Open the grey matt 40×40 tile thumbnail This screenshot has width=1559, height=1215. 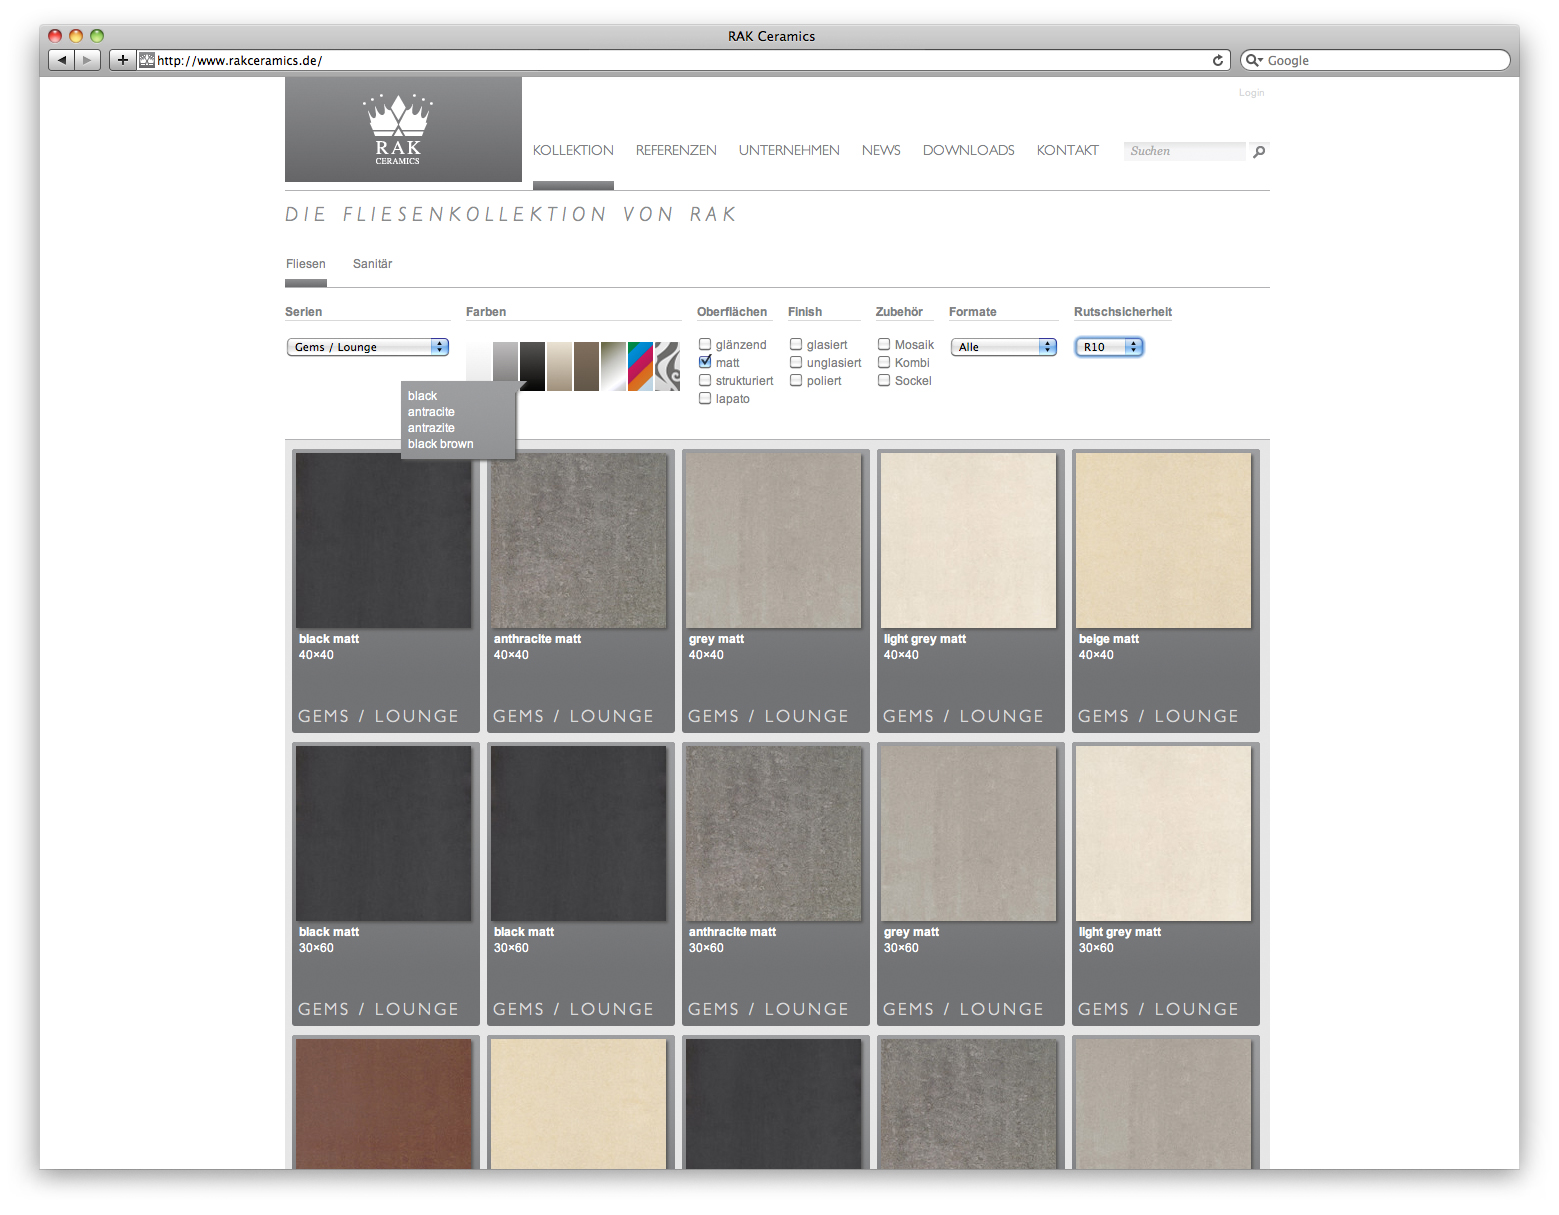[x=773, y=540]
